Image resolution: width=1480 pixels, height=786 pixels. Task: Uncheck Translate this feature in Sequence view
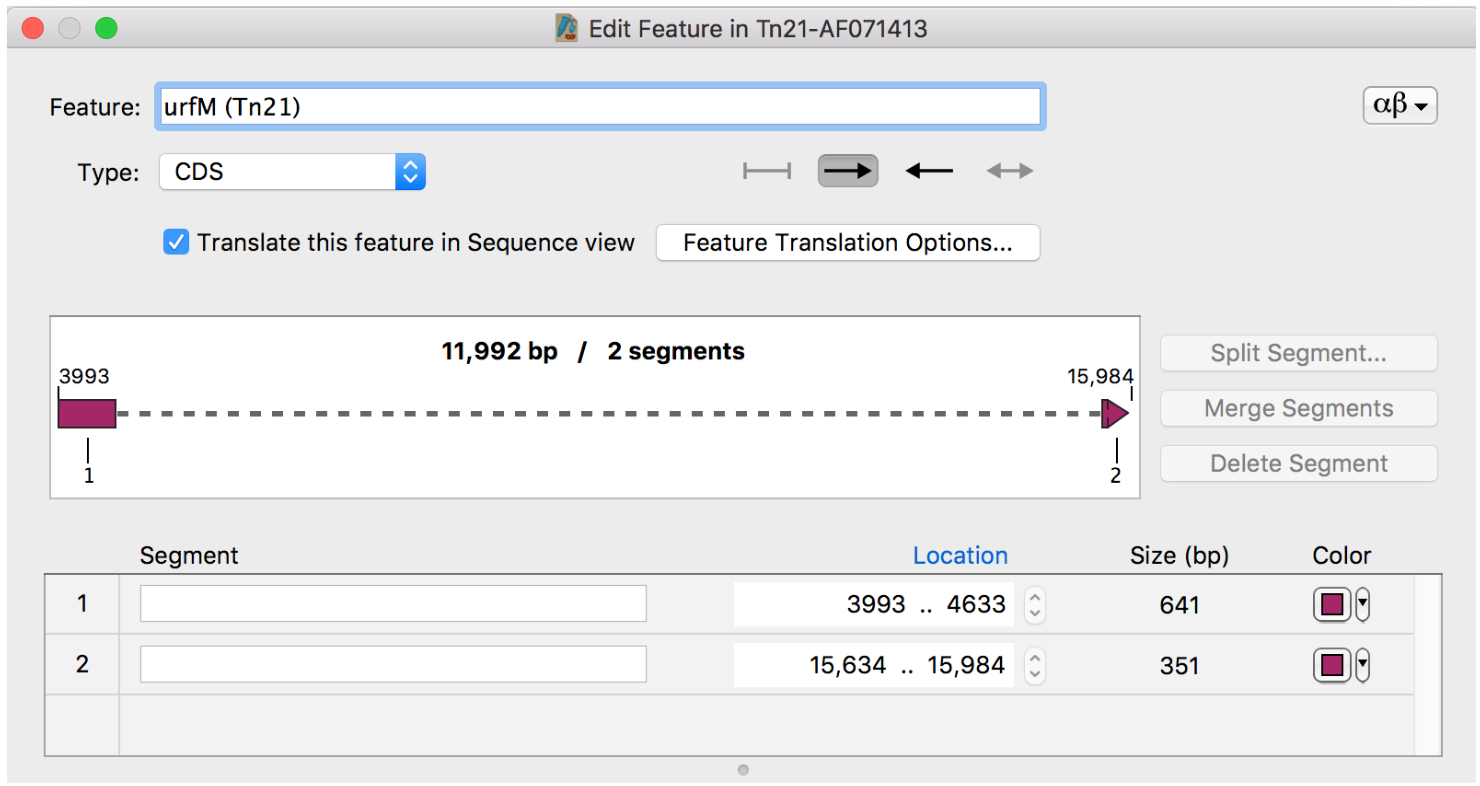click(x=176, y=243)
